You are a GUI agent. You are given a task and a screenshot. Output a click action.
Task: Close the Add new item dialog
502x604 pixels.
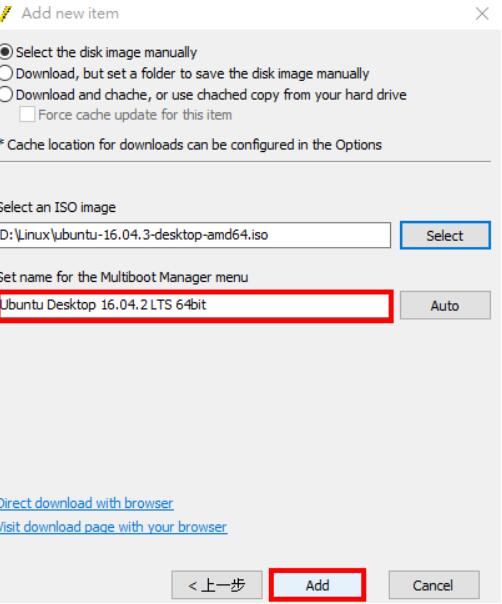pos(482,14)
